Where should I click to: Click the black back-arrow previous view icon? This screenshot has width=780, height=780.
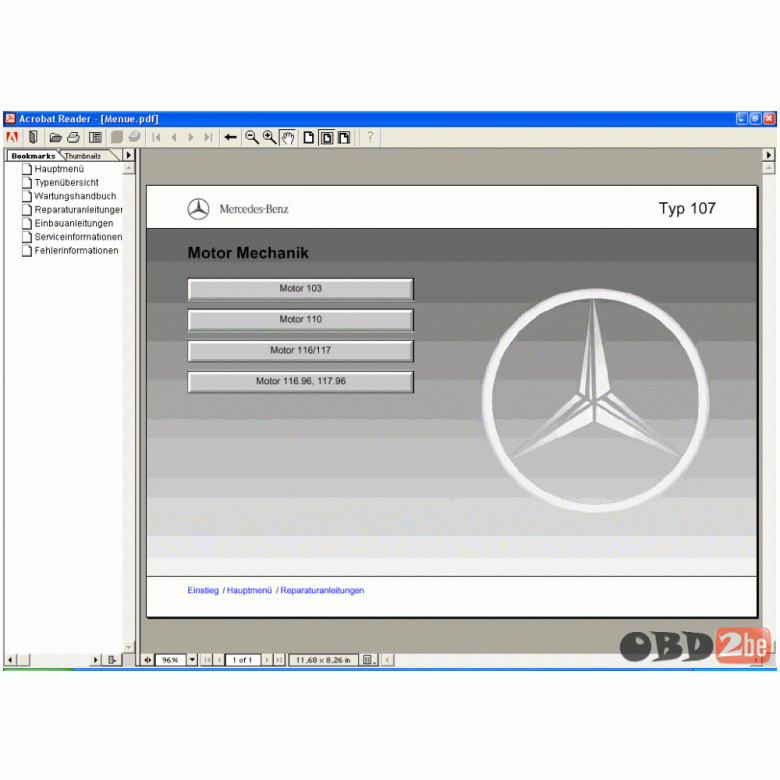click(230, 137)
